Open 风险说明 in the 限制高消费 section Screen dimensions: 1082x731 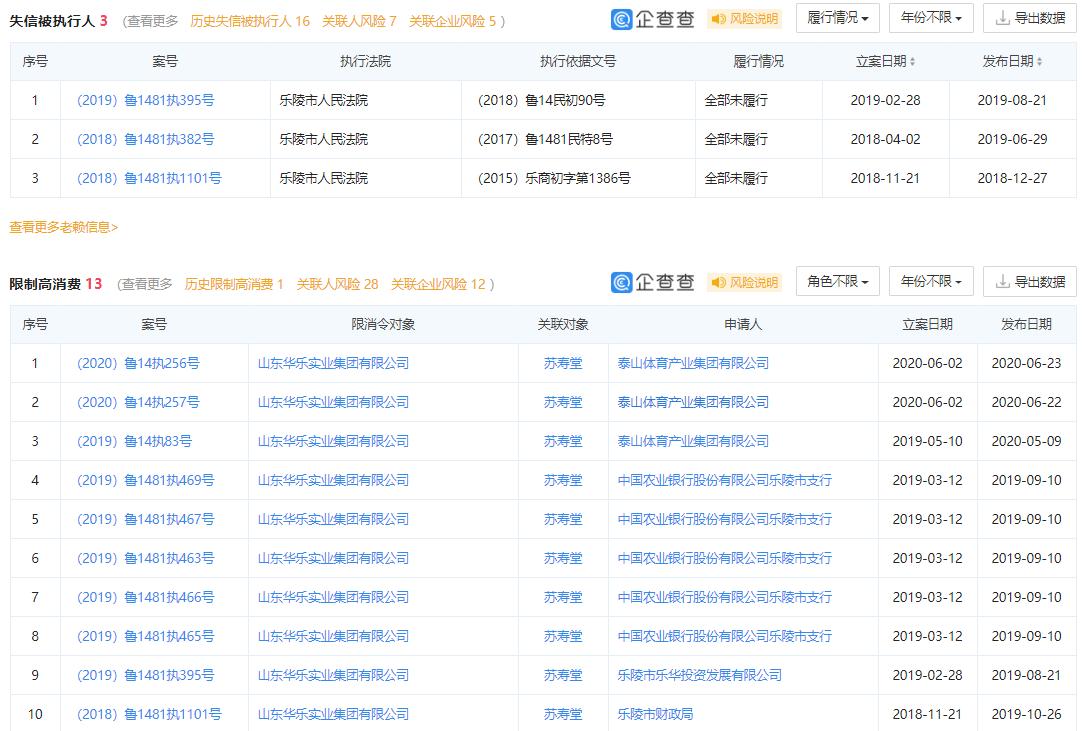(x=745, y=282)
